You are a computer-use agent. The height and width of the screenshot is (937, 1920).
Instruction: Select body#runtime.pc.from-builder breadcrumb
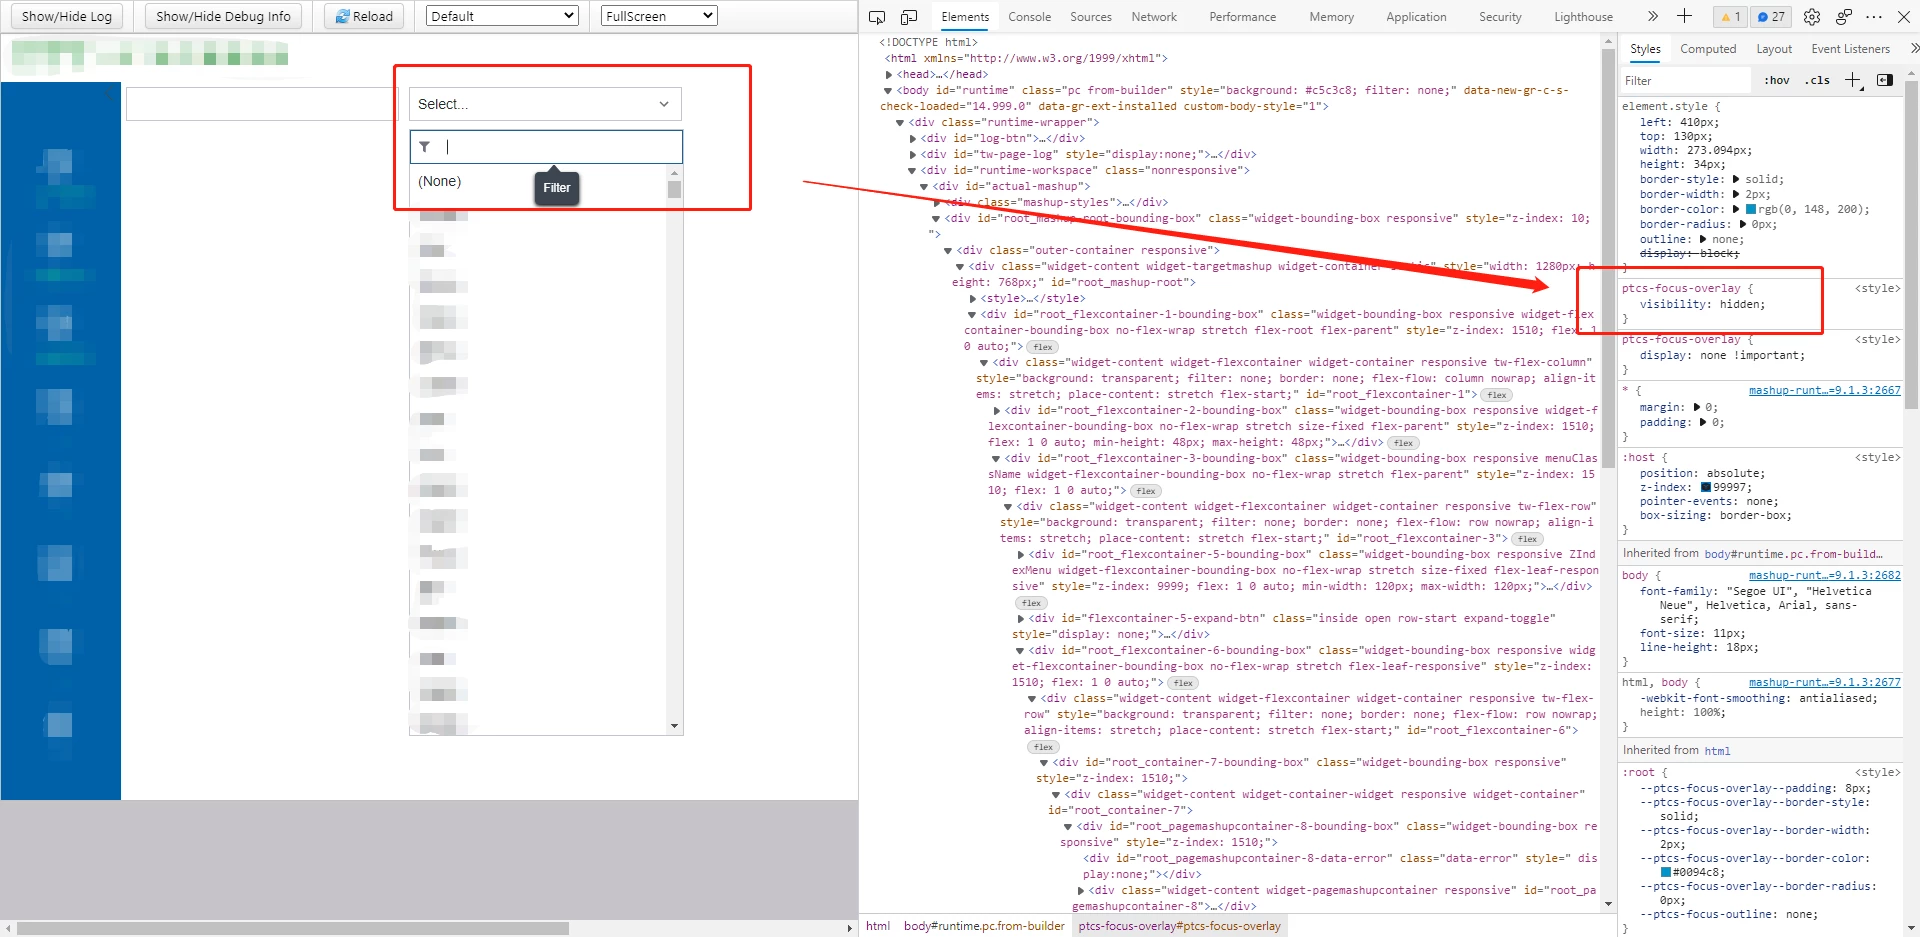tap(984, 926)
